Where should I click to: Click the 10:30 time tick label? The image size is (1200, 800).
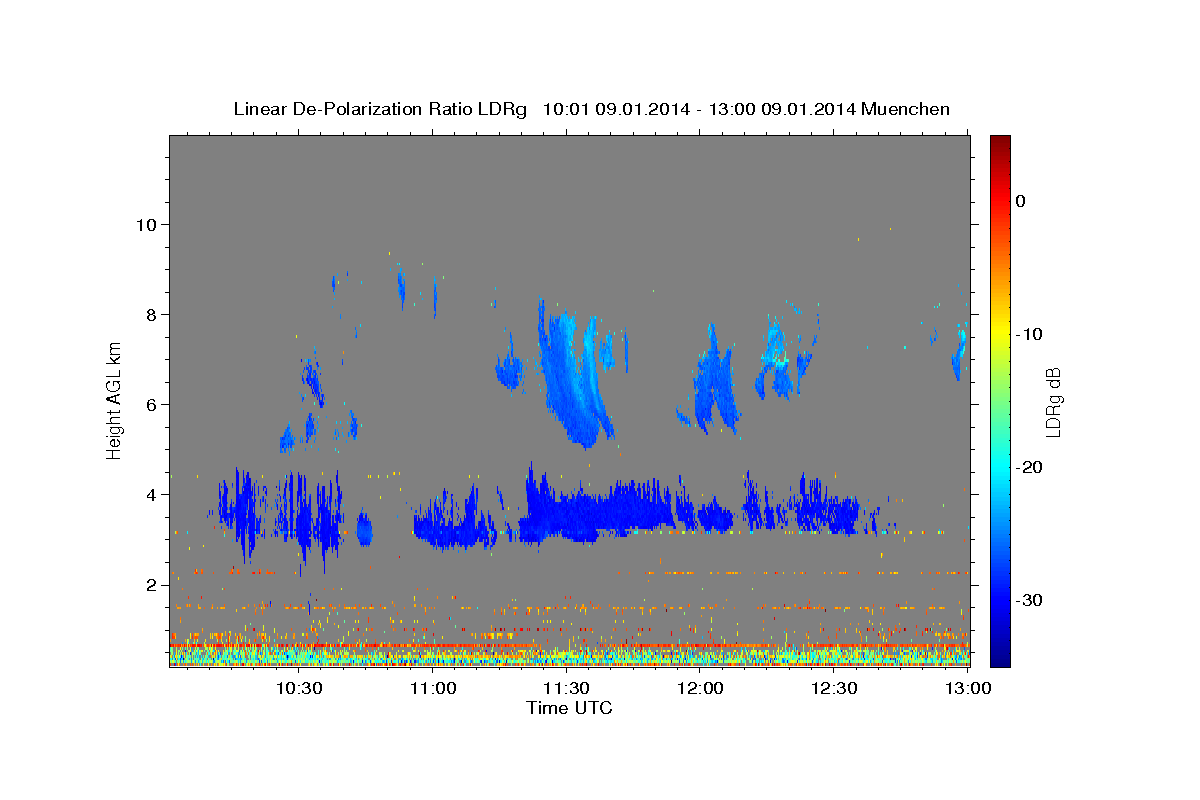298,688
